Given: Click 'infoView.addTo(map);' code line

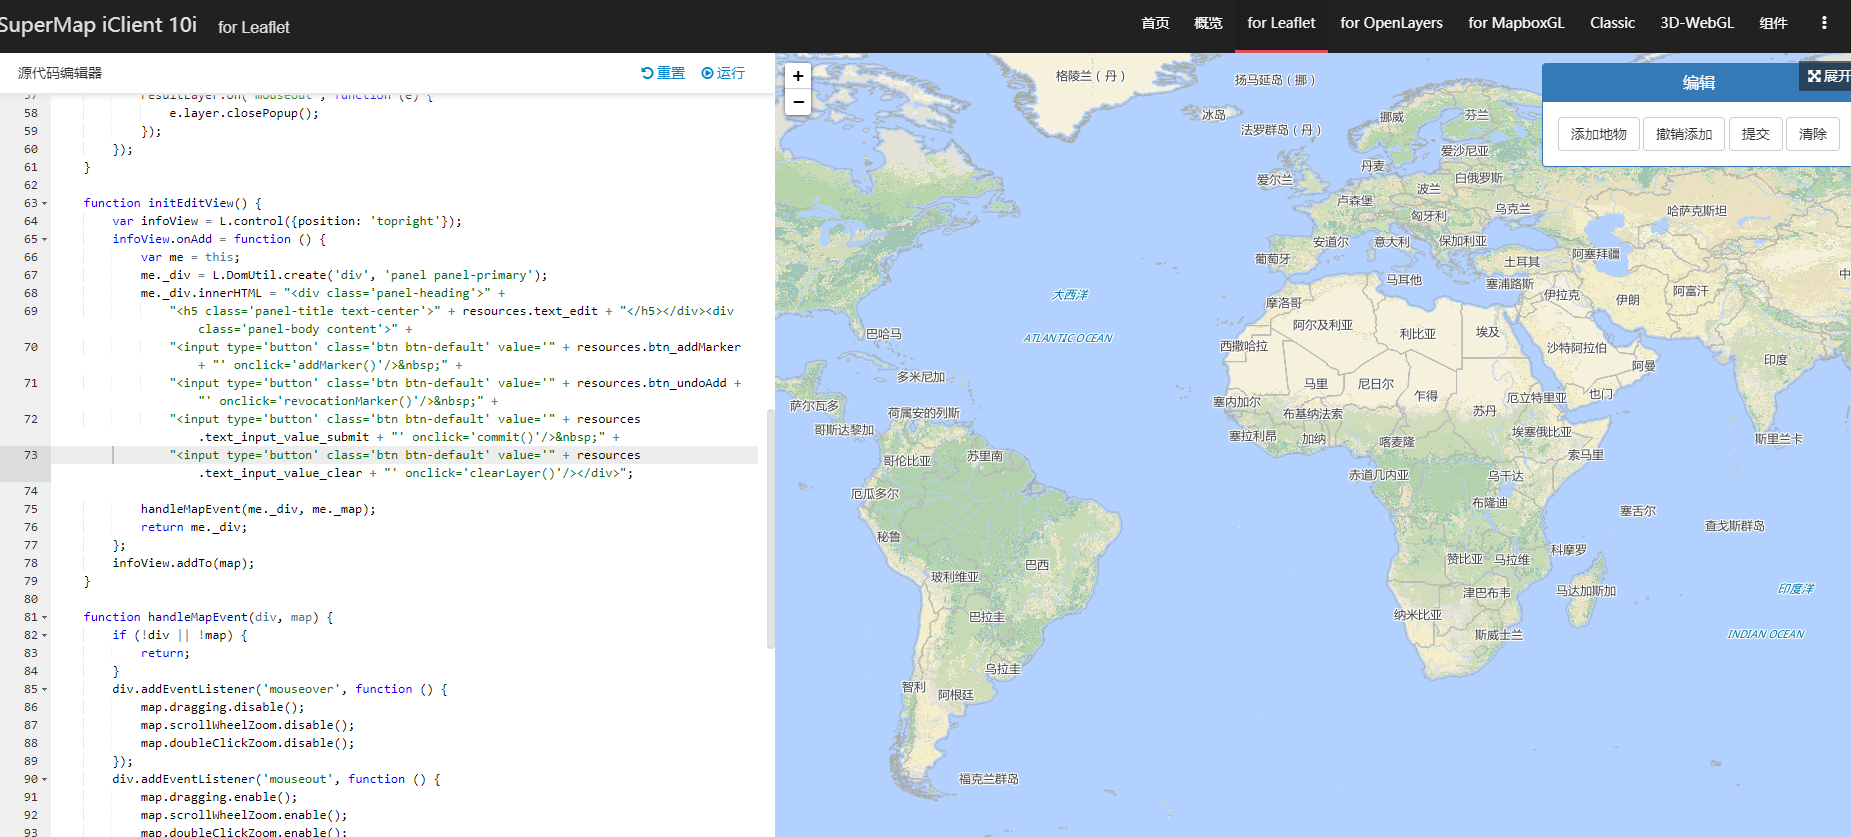Looking at the screenshot, I should pyautogui.click(x=183, y=563).
